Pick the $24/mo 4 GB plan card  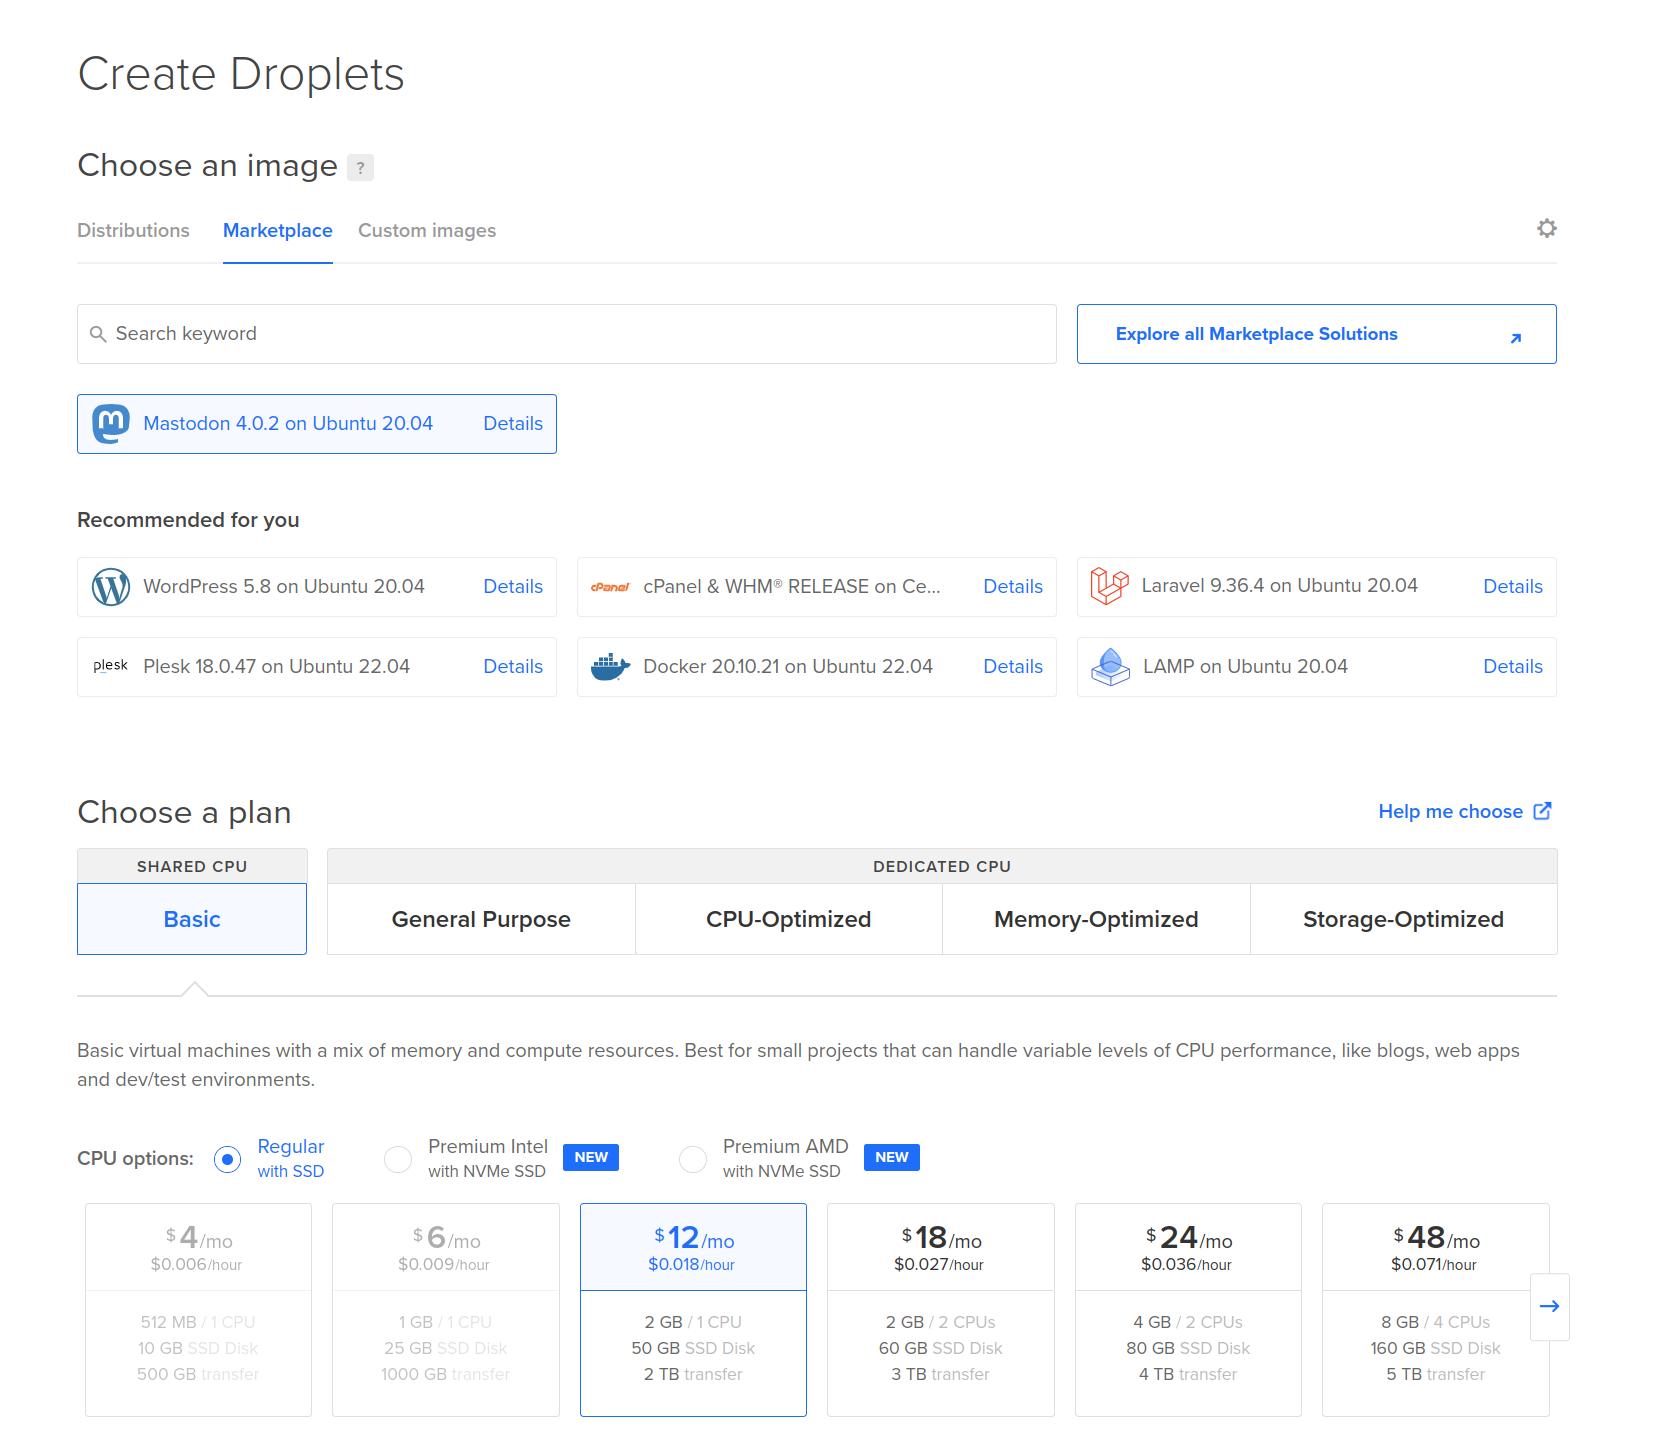click(x=1188, y=1310)
